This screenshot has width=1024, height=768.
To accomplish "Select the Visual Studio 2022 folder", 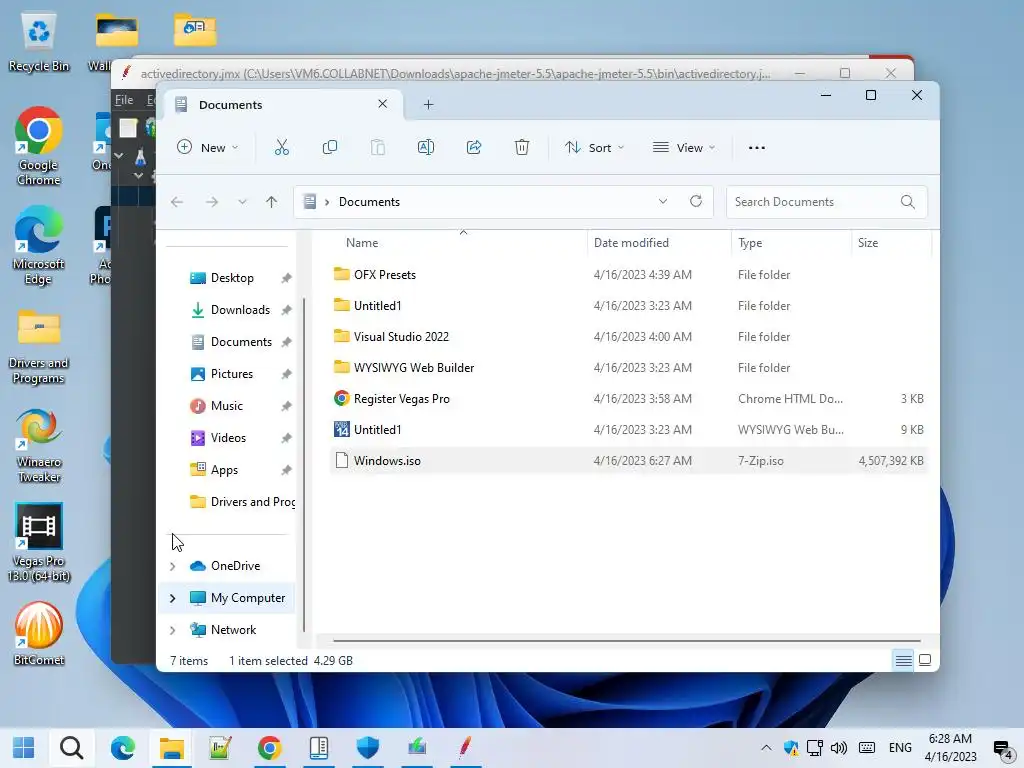I will [x=628, y=337].
